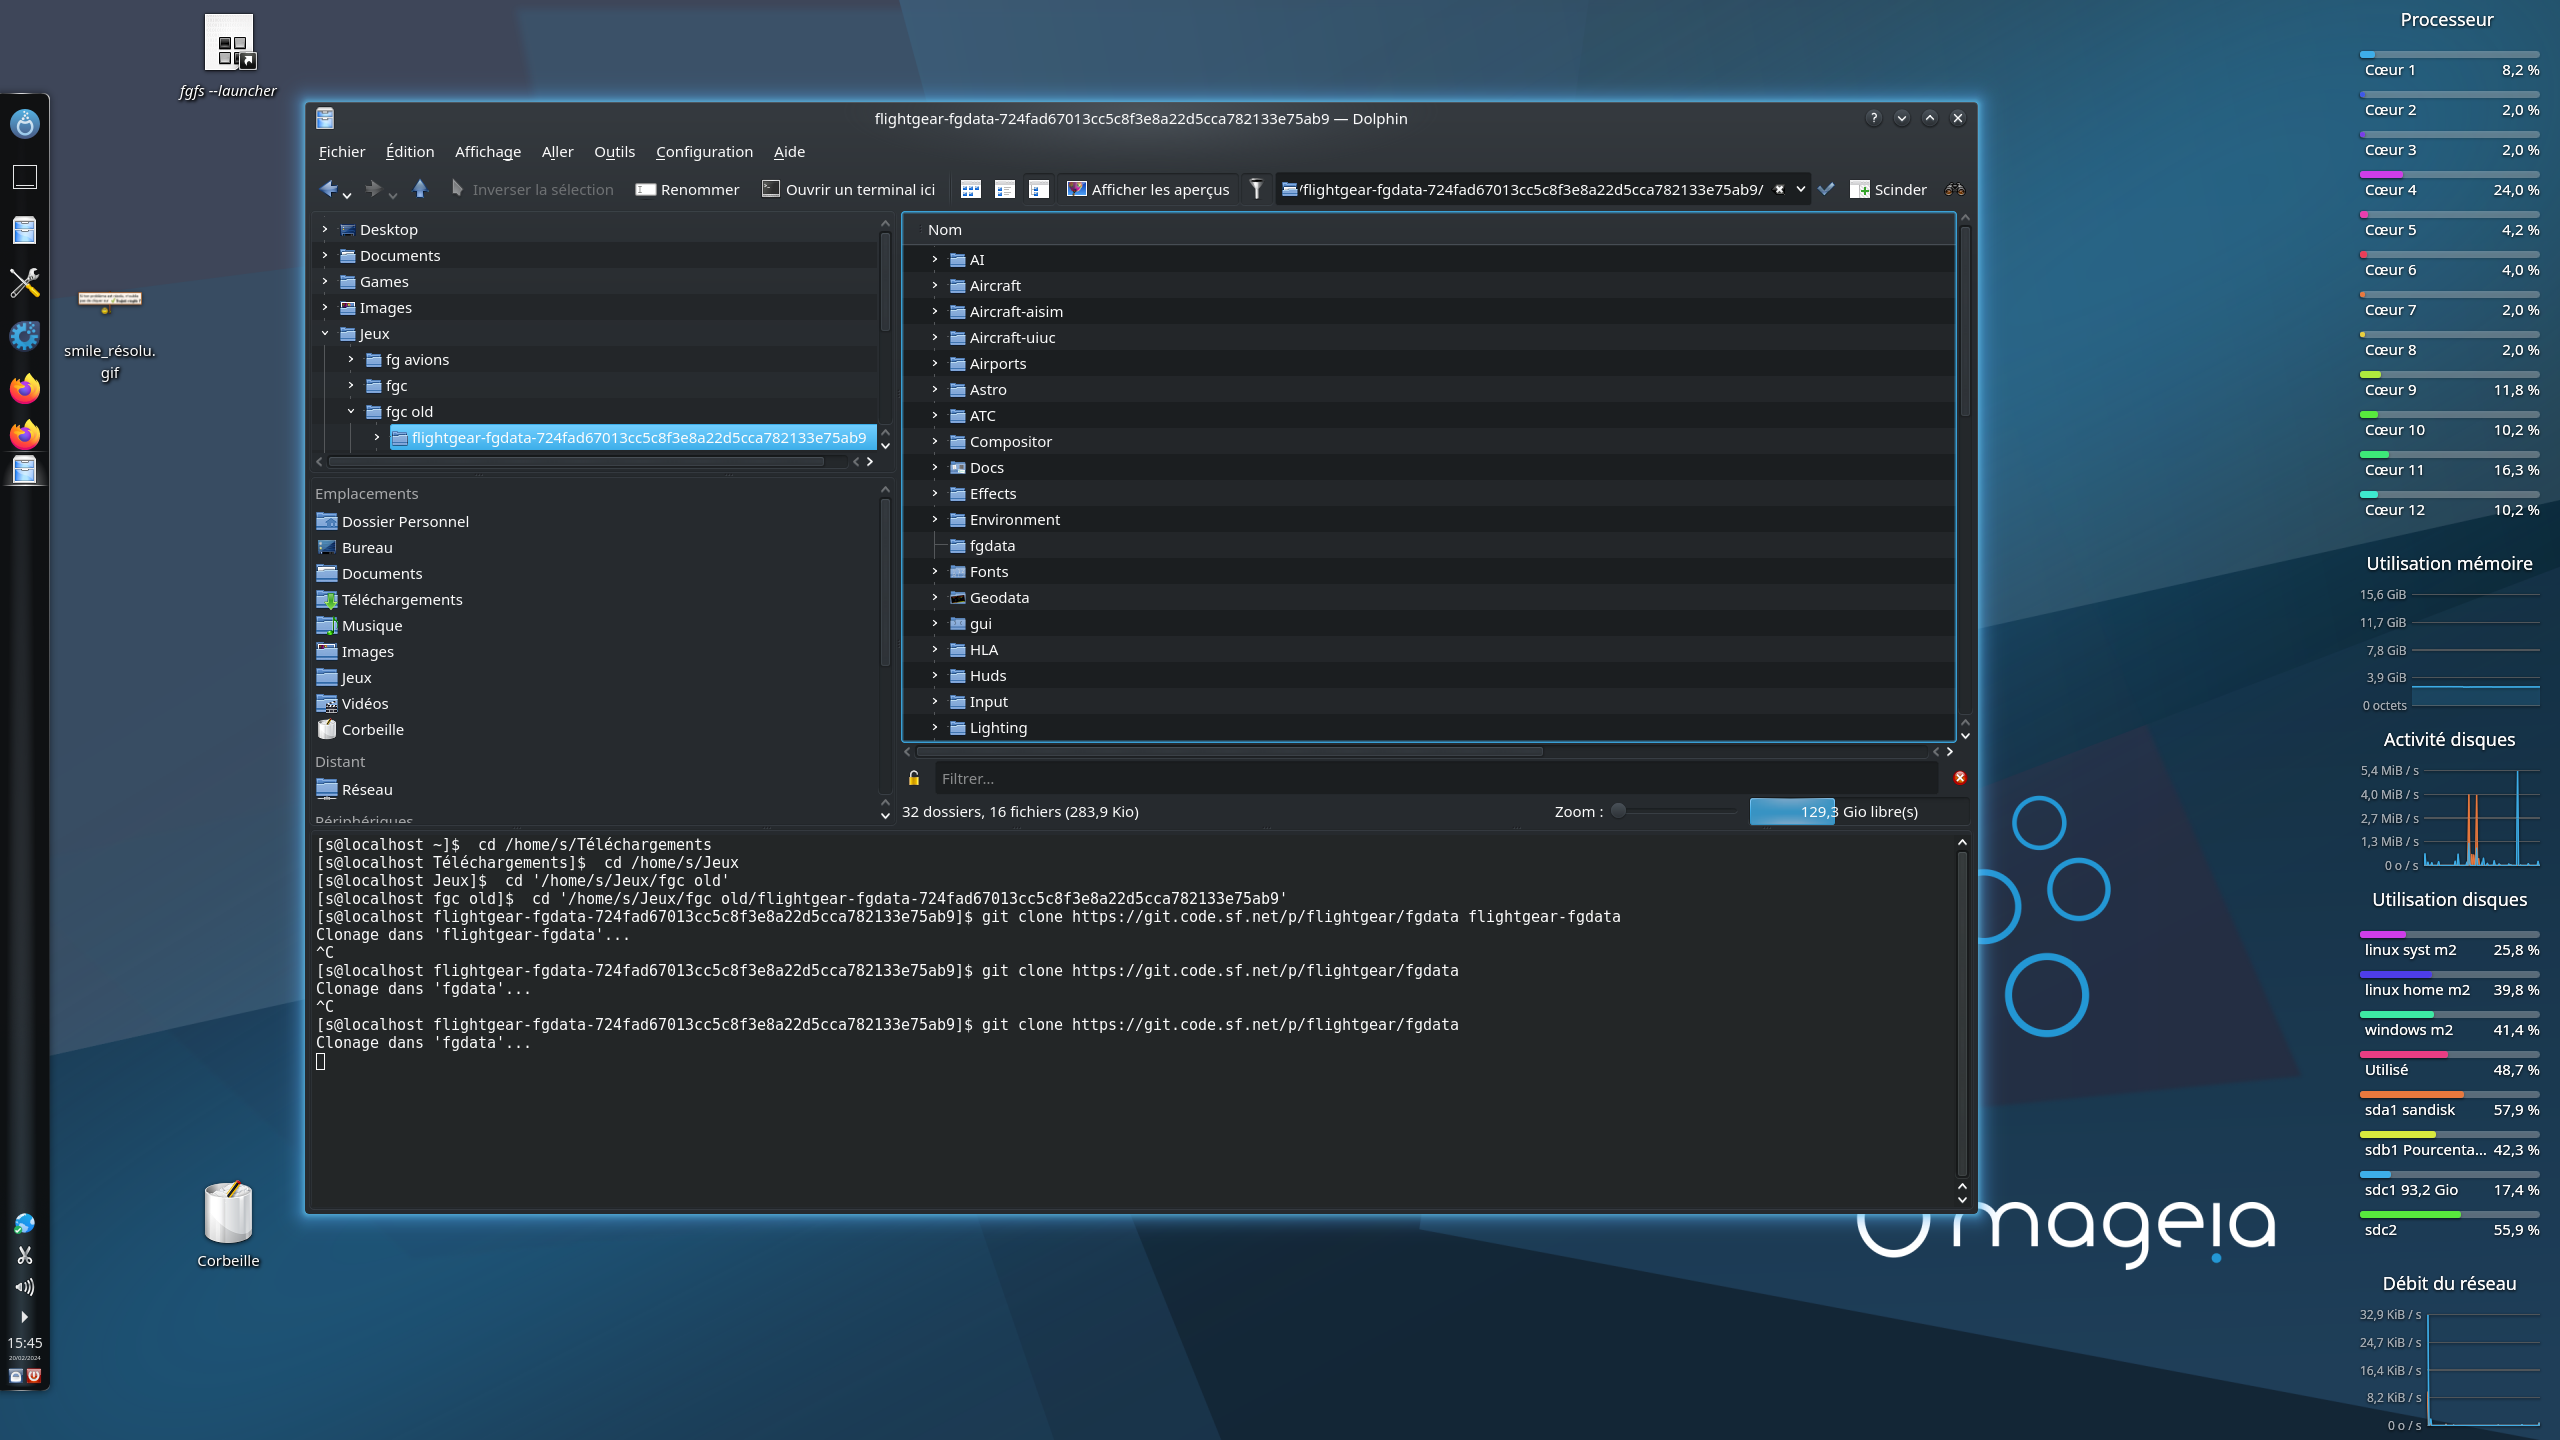Switch to icons view mode
The height and width of the screenshot is (1440, 2560).
pyautogui.click(x=970, y=189)
